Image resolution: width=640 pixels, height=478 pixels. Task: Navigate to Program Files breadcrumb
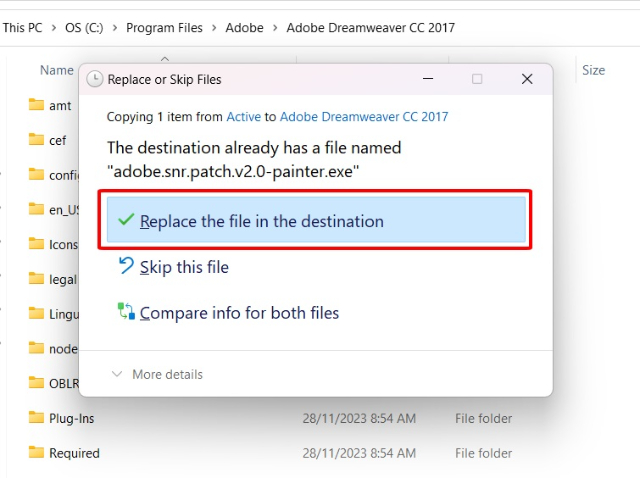pyautogui.click(x=164, y=28)
